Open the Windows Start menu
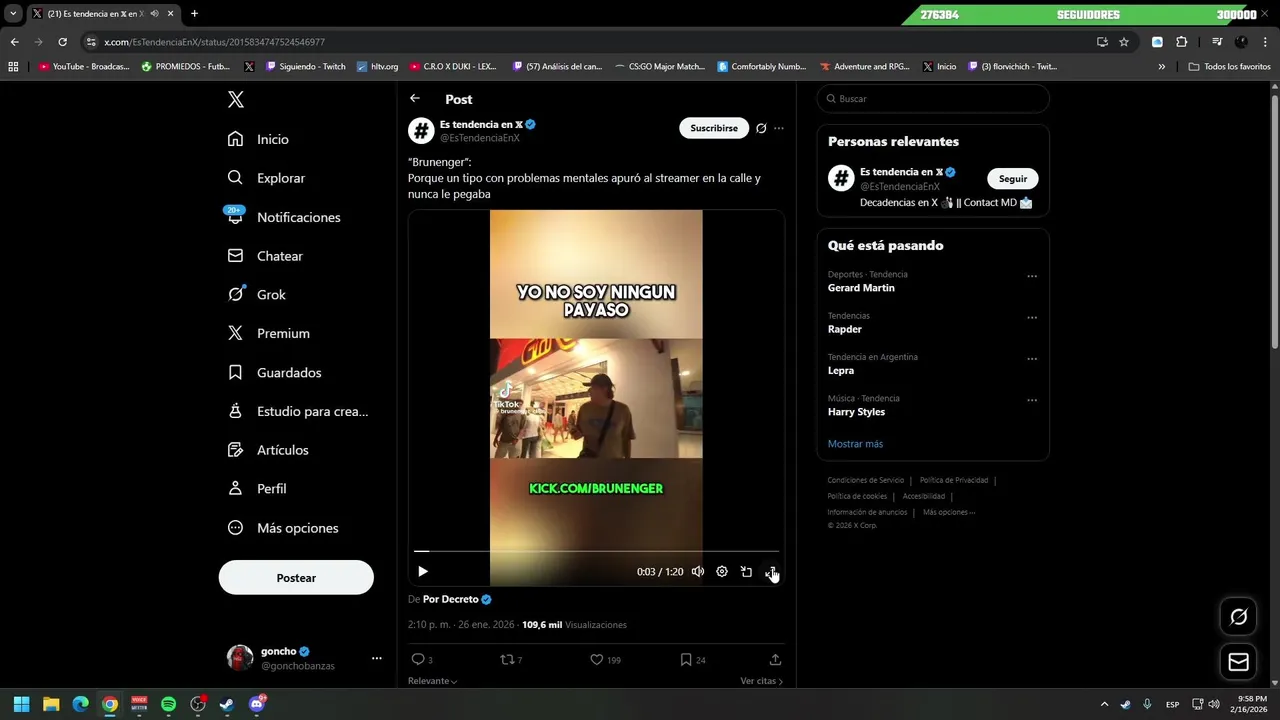Viewport: 1280px width, 720px height. [21, 704]
